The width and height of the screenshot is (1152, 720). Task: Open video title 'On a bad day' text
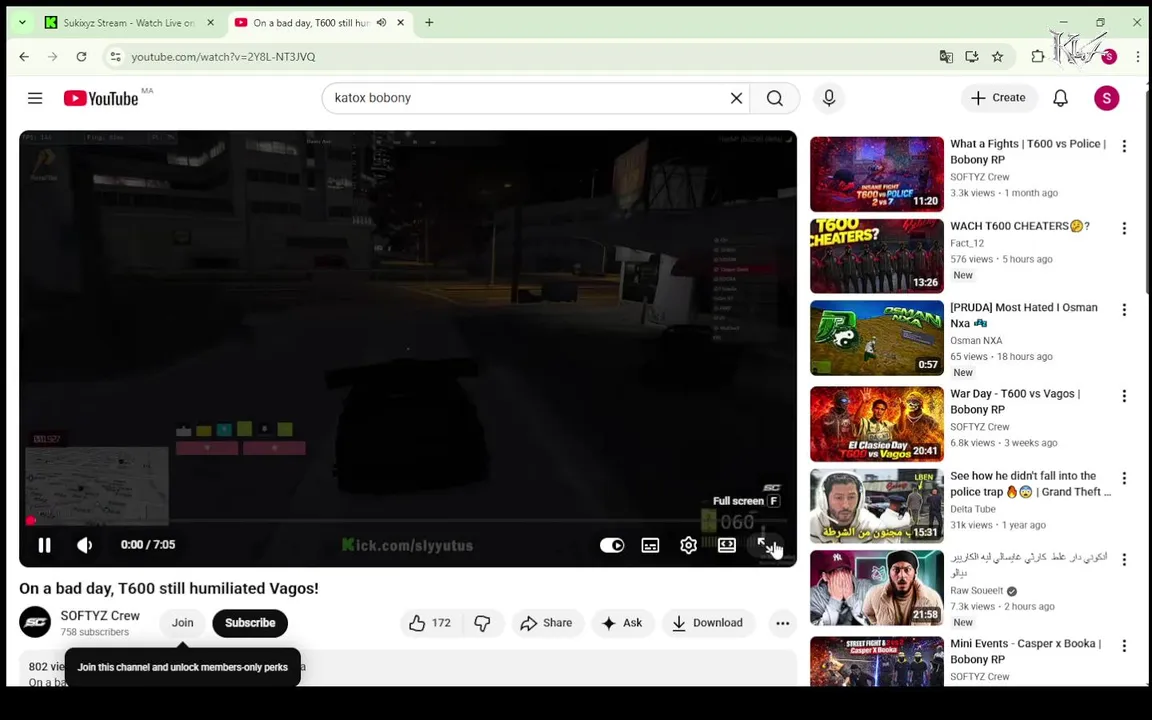point(169,588)
